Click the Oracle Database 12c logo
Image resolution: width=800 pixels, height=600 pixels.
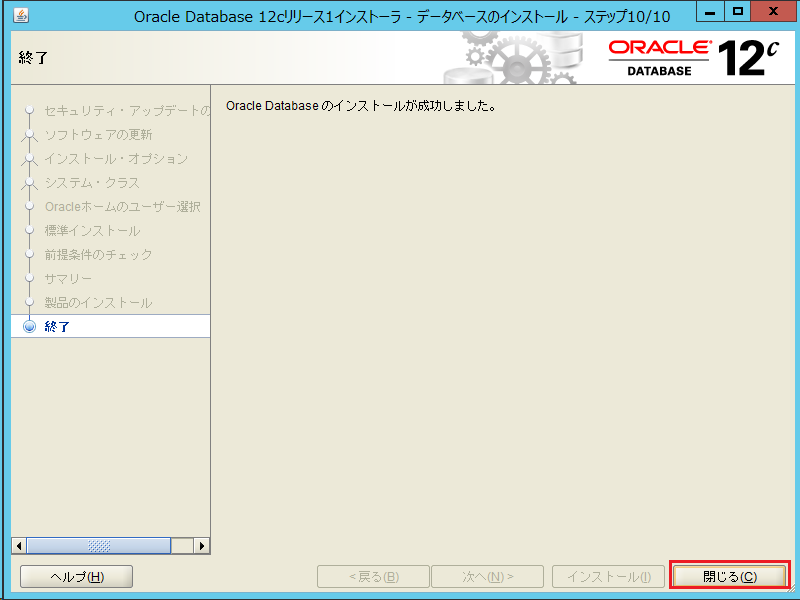694,58
